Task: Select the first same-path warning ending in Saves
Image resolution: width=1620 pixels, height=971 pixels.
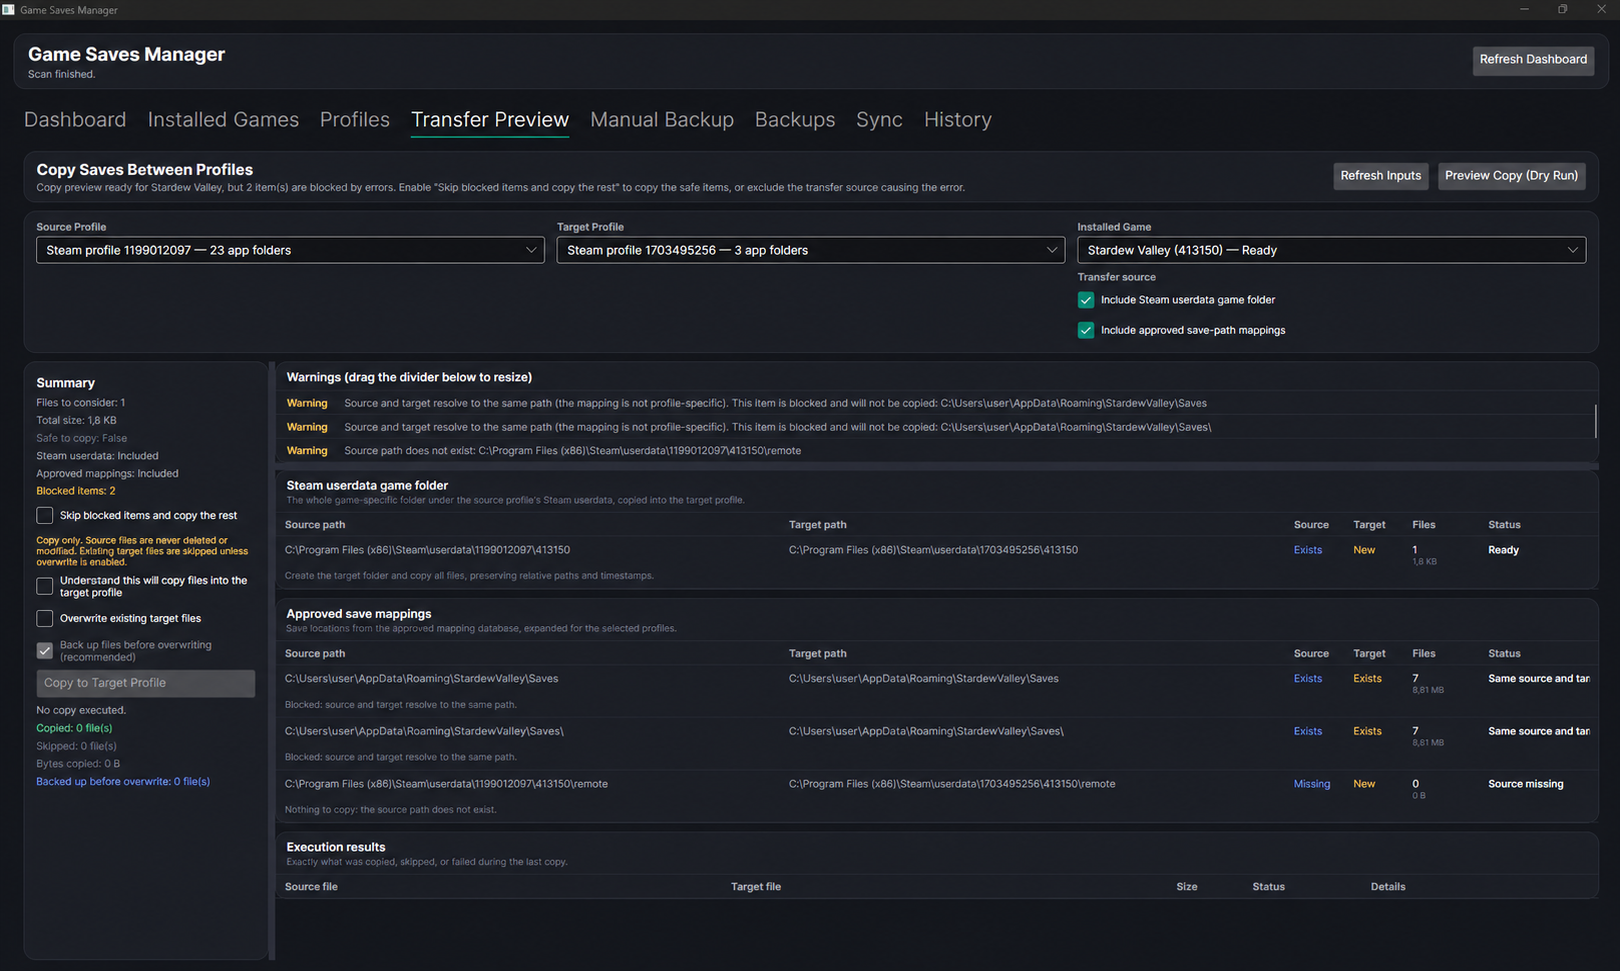Action: point(936,403)
